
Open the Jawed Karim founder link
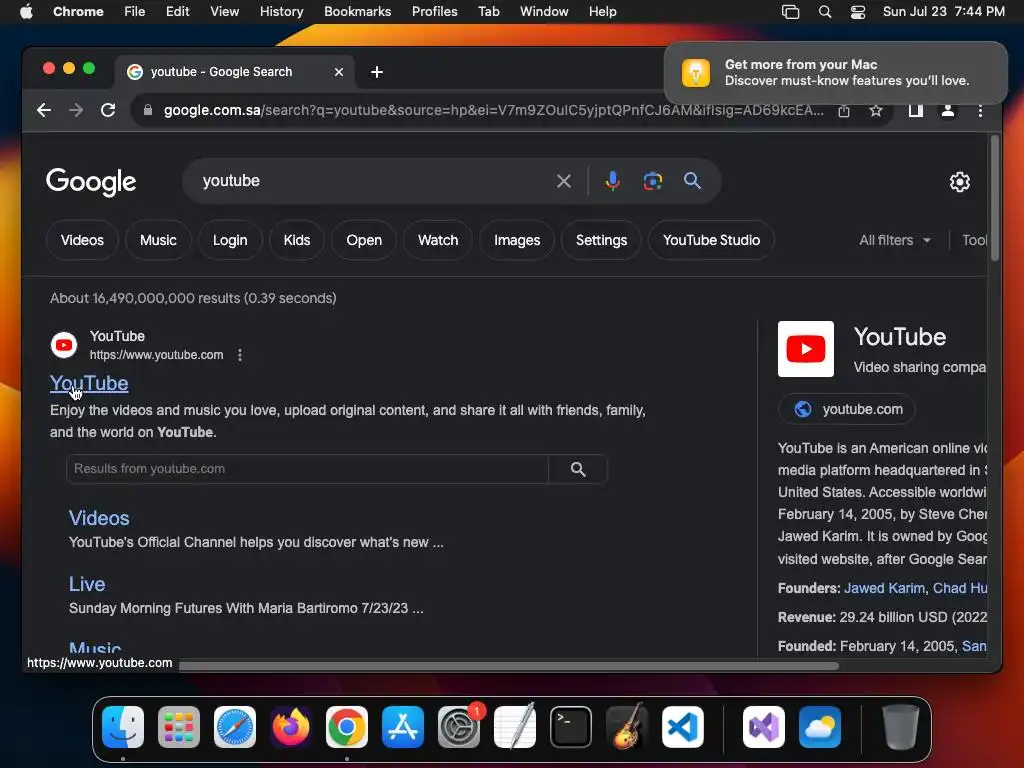pos(884,588)
